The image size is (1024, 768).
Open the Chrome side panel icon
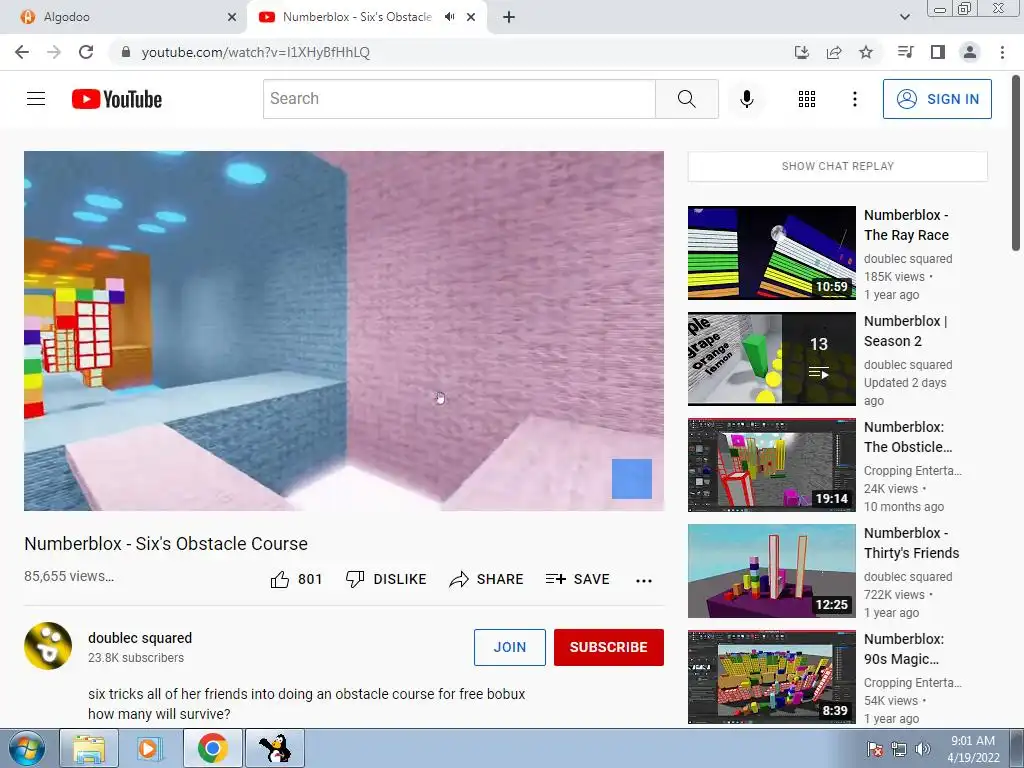(938, 52)
